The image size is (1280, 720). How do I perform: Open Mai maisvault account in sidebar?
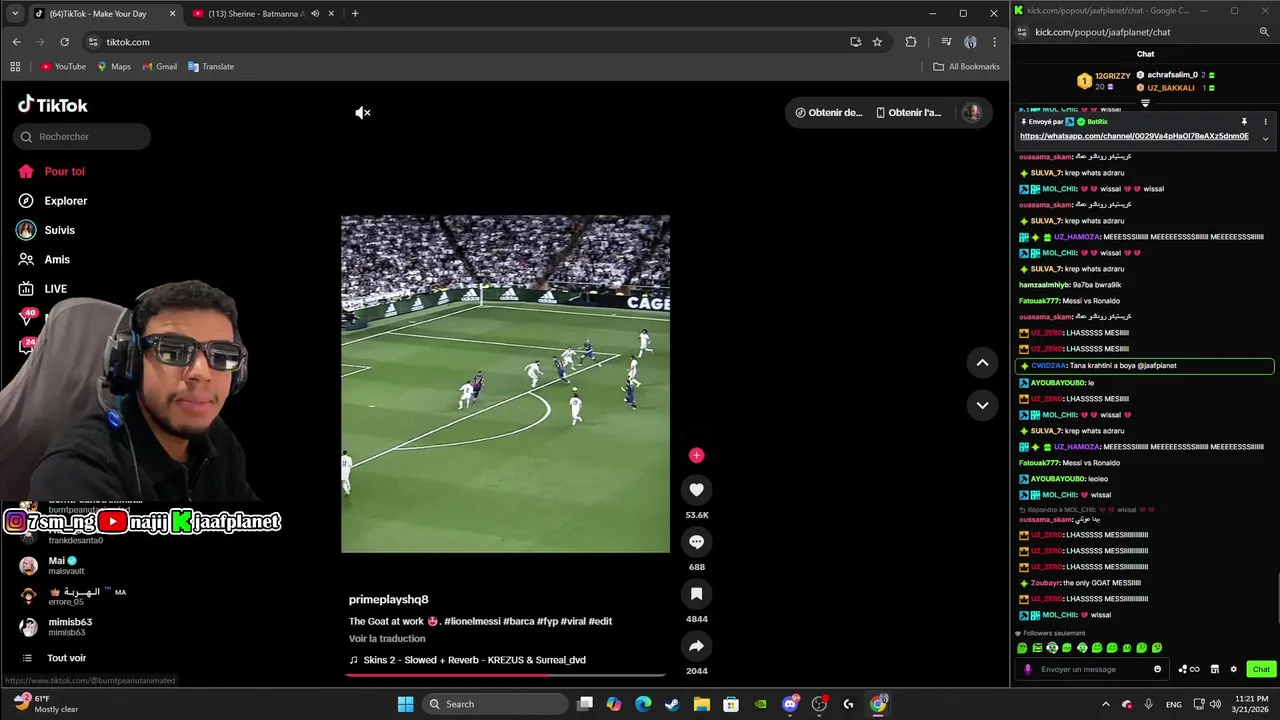pyautogui.click(x=66, y=565)
